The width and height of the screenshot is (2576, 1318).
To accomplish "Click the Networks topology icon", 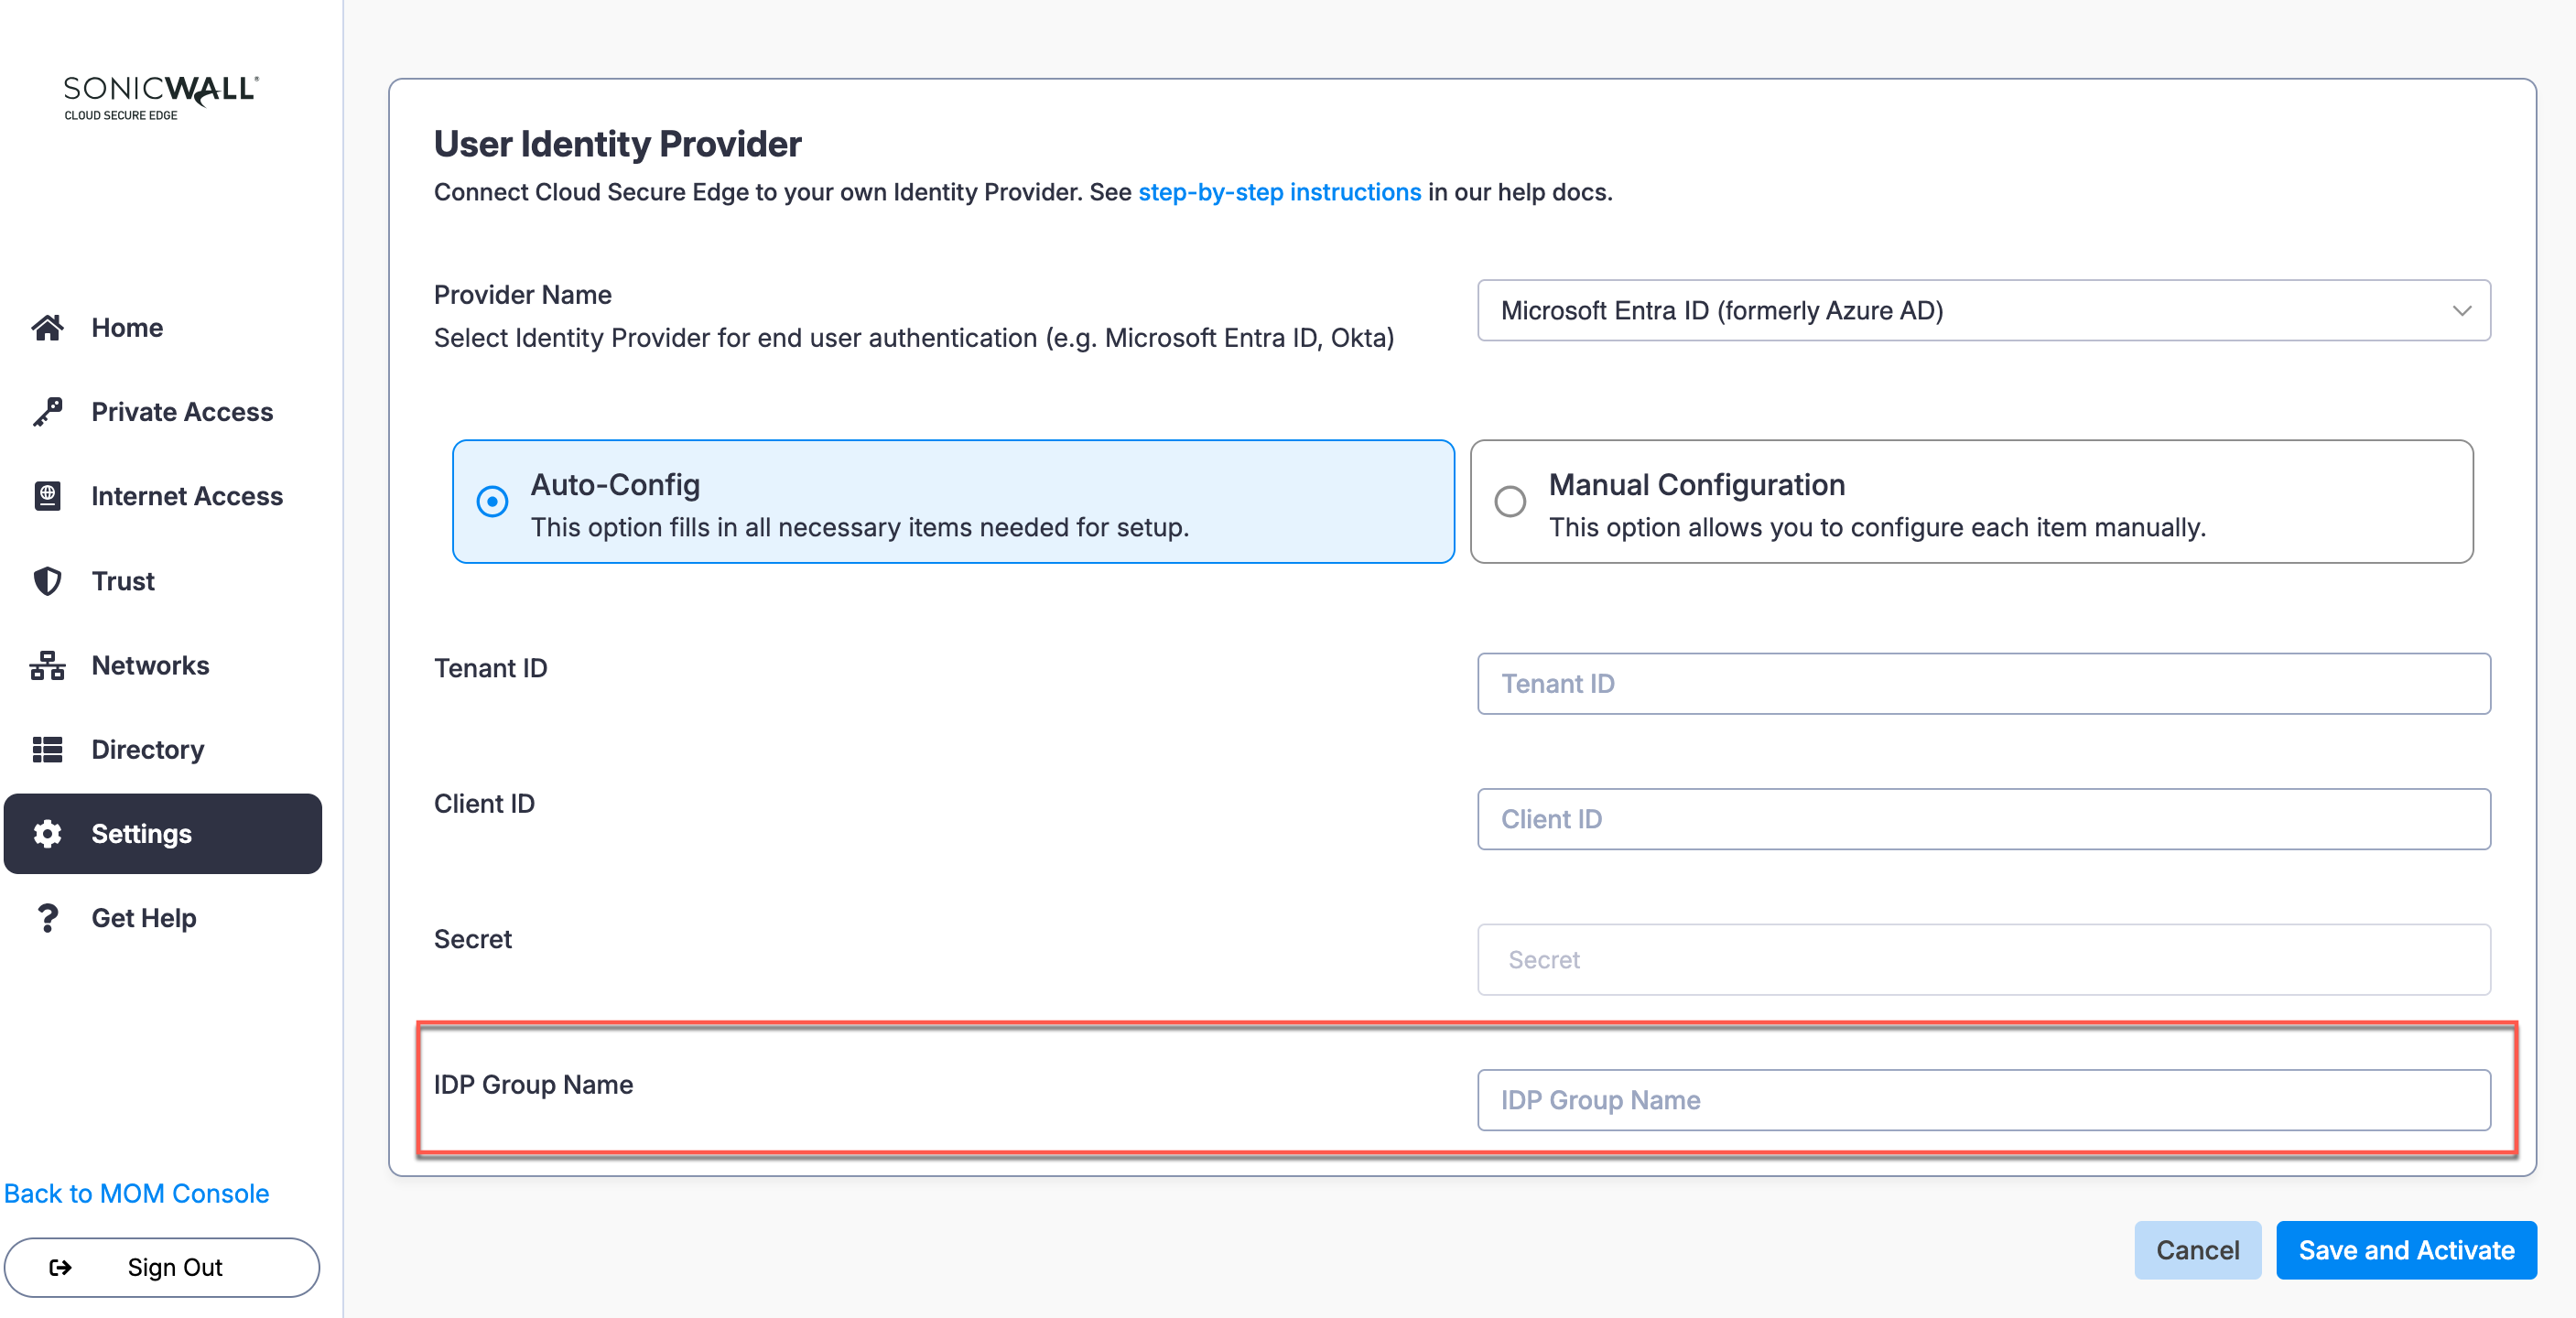I will coord(47,665).
